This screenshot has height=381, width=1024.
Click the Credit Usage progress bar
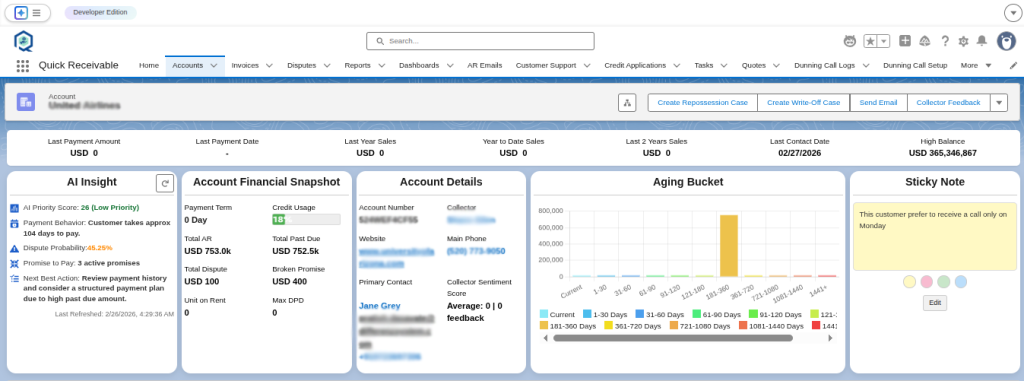306,220
